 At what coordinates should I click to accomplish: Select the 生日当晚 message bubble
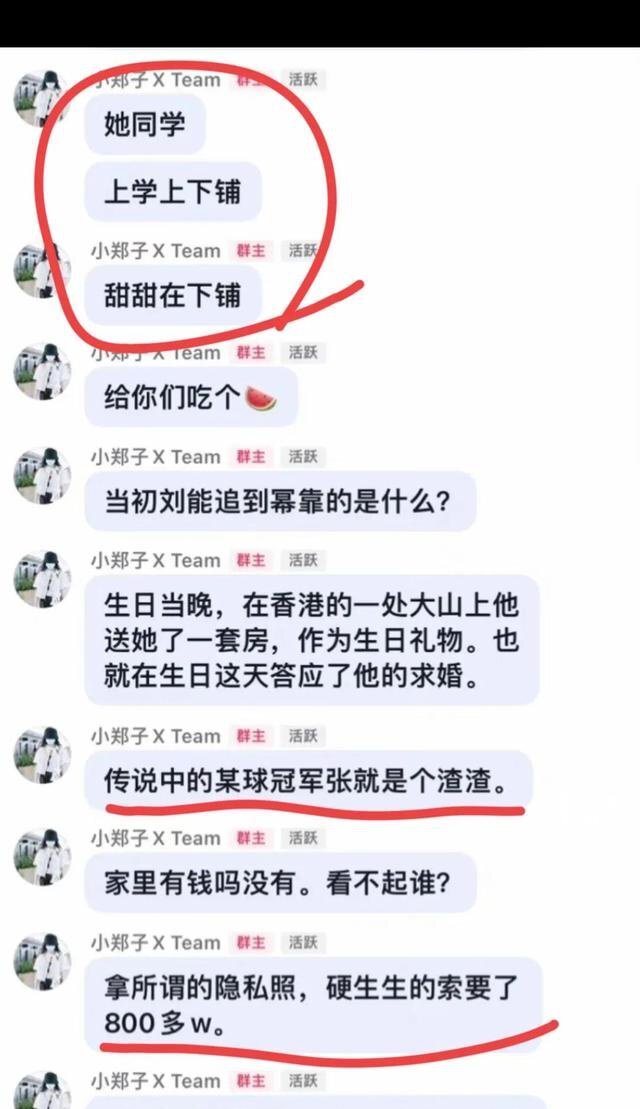(312, 640)
